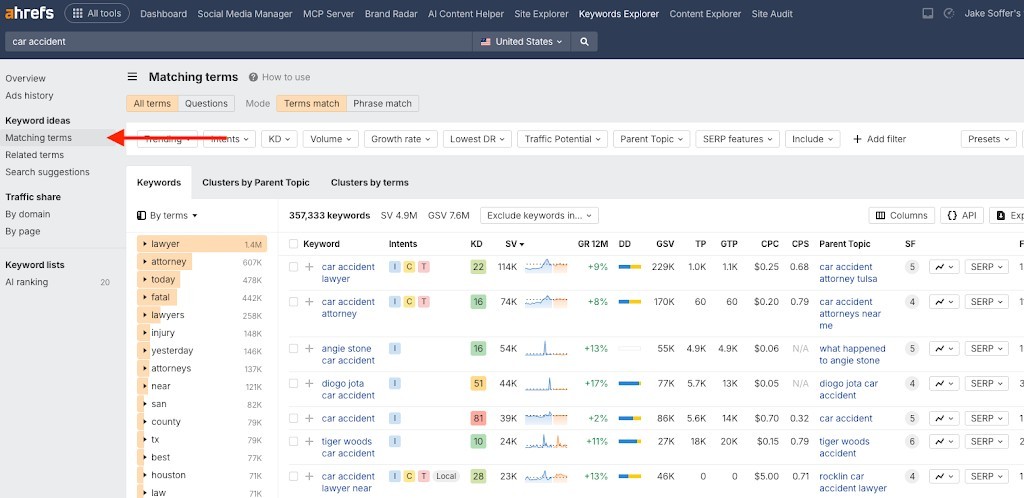1024x498 pixels.
Task: Open trend chart button for car accident lawyer
Action: pos(944,266)
